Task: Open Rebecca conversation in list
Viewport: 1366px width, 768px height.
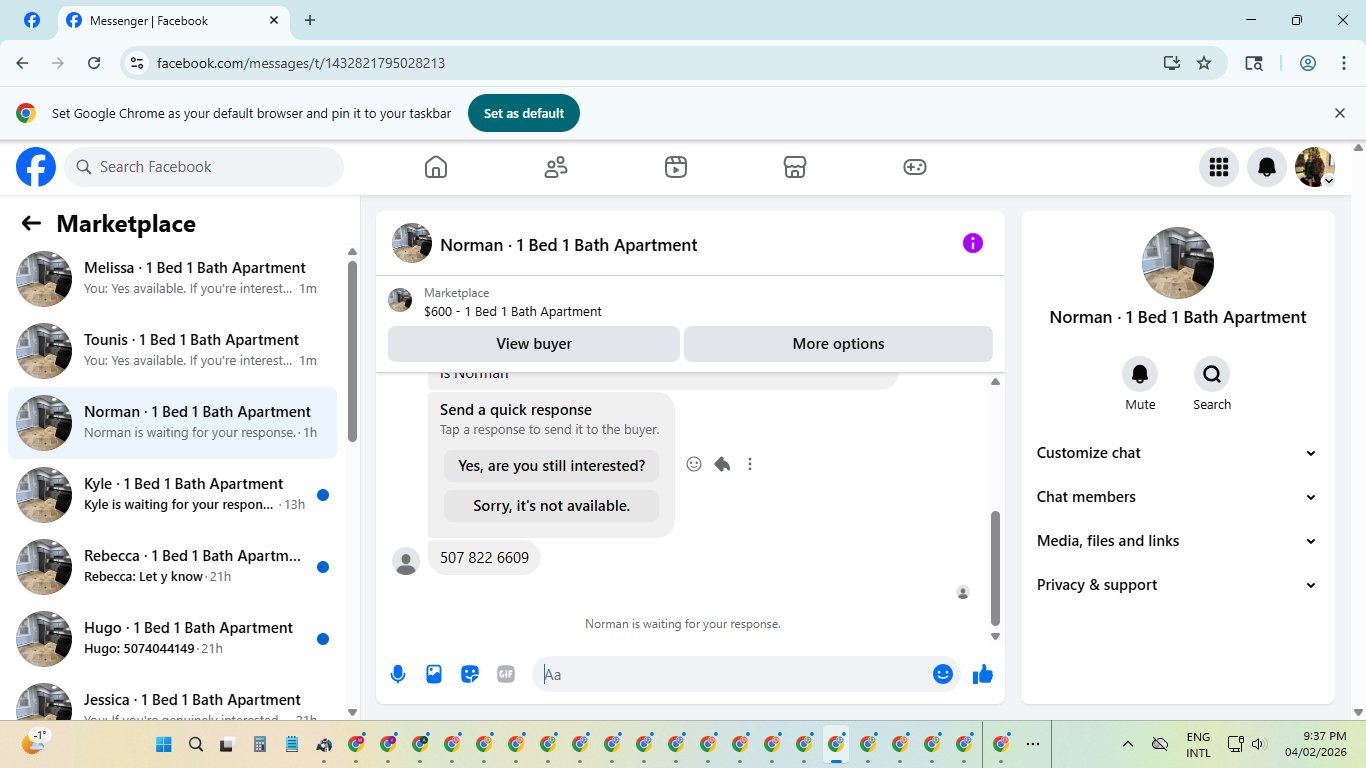Action: (x=172, y=567)
